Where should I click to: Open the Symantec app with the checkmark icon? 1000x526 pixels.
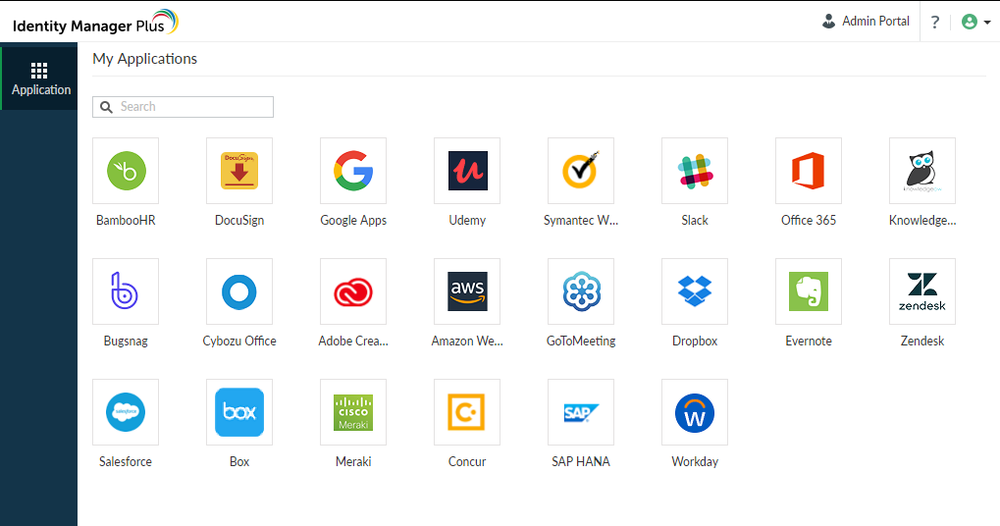tap(581, 171)
